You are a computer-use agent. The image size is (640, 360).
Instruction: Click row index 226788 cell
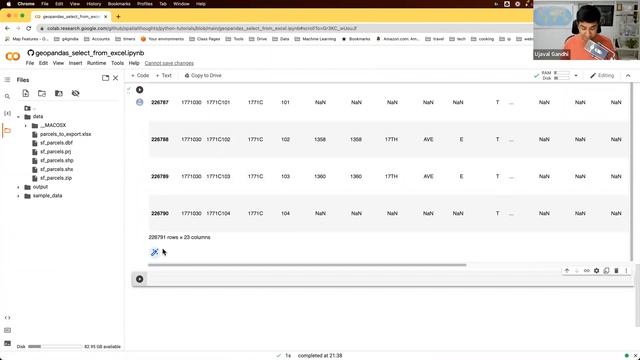[x=160, y=140]
